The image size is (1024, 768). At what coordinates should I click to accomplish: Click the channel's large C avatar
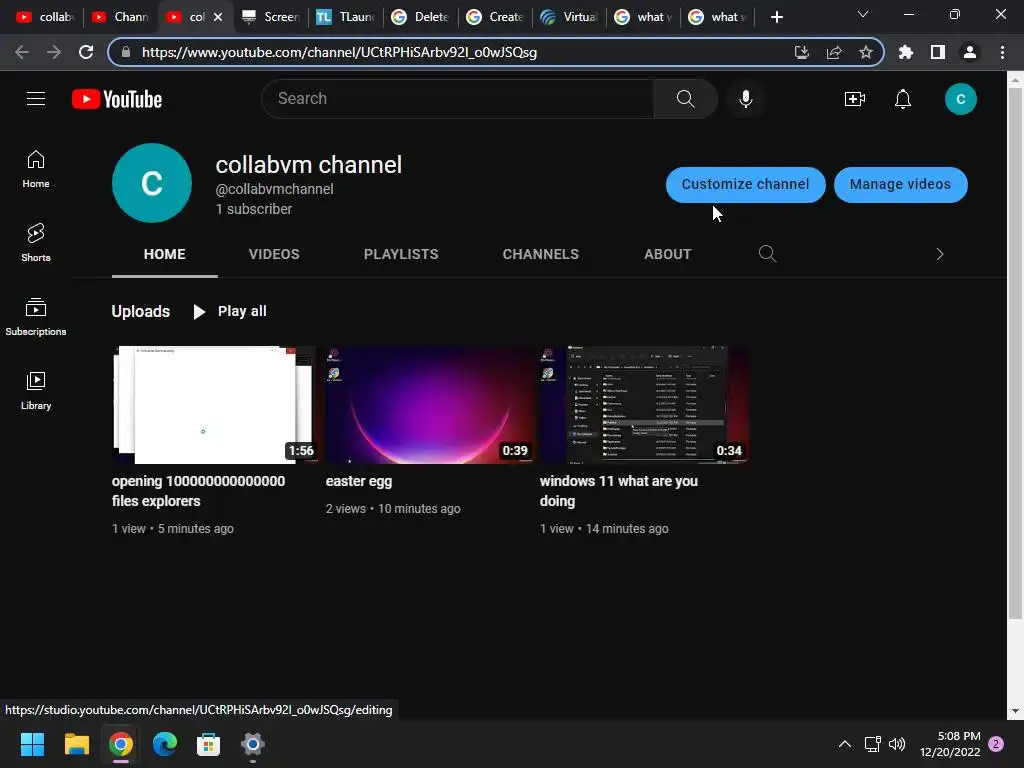[x=152, y=183]
